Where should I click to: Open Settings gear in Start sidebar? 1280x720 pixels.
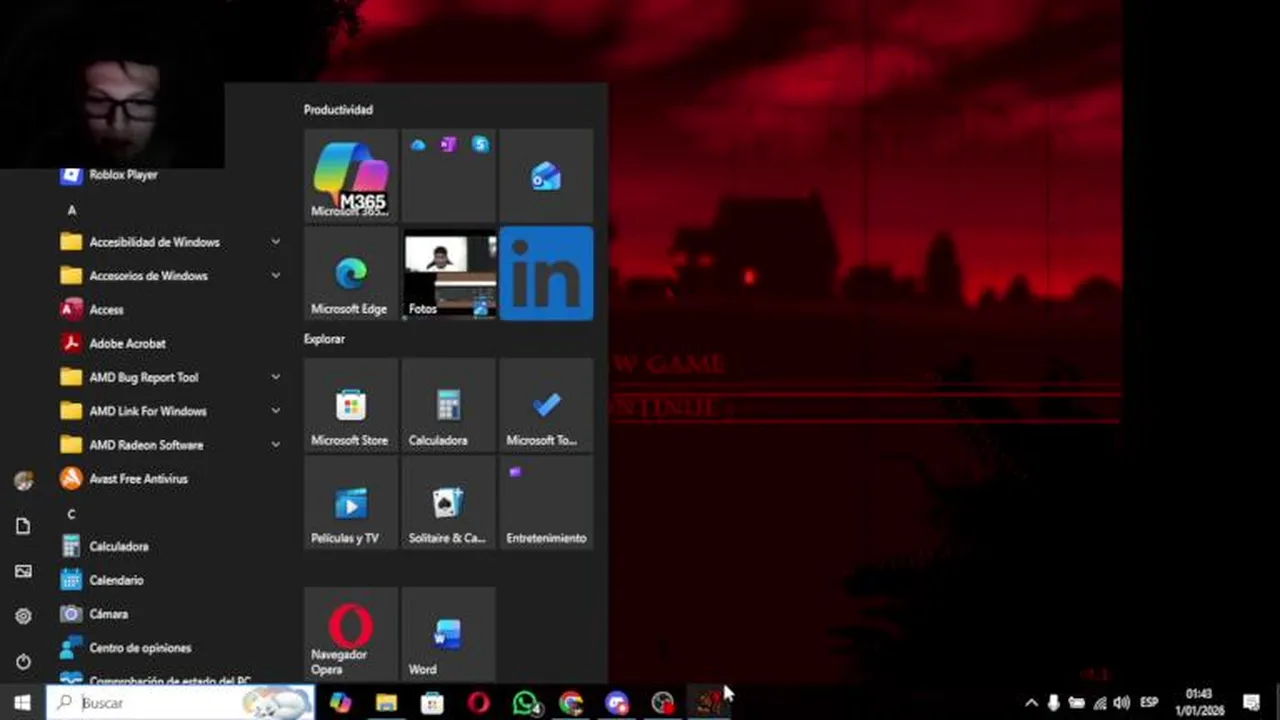coord(23,616)
